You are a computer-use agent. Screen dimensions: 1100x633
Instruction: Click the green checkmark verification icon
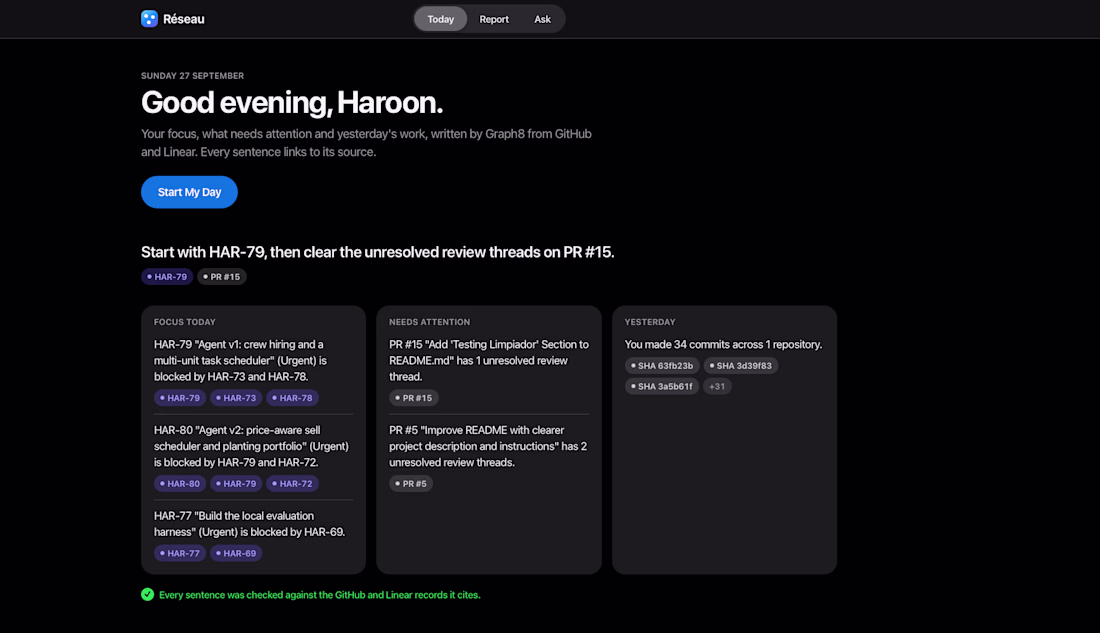(147, 594)
